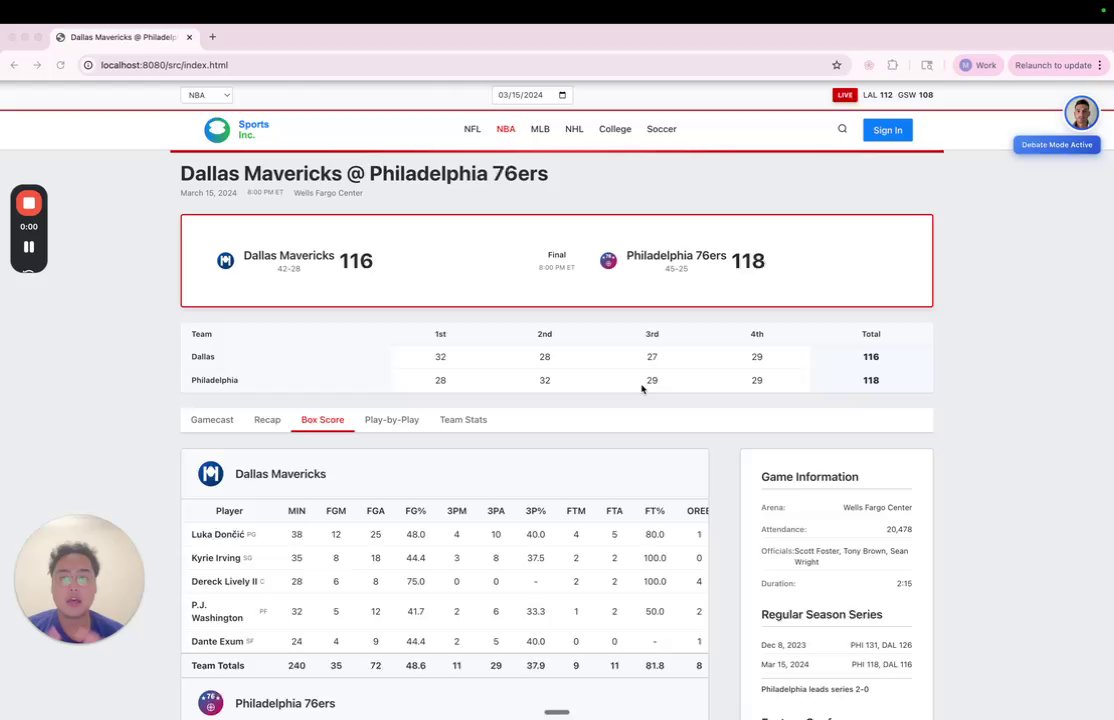This screenshot has height=720, width=1114.
Task: Open the Work profile menu
Action: click(978, 65)
